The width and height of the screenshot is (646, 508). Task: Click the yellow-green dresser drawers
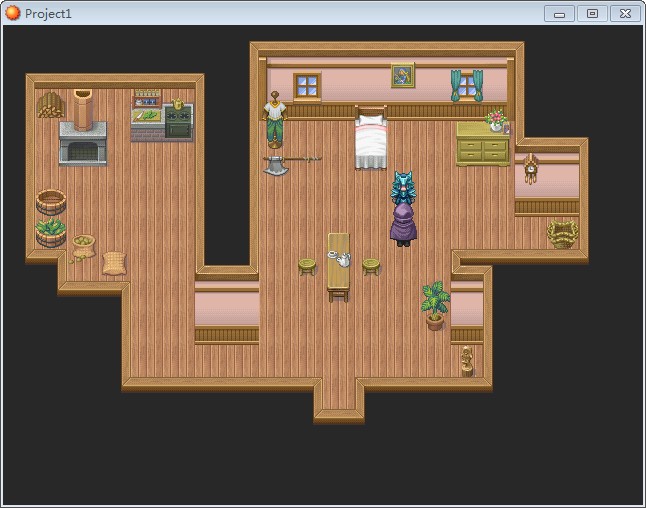coord(483,145)
